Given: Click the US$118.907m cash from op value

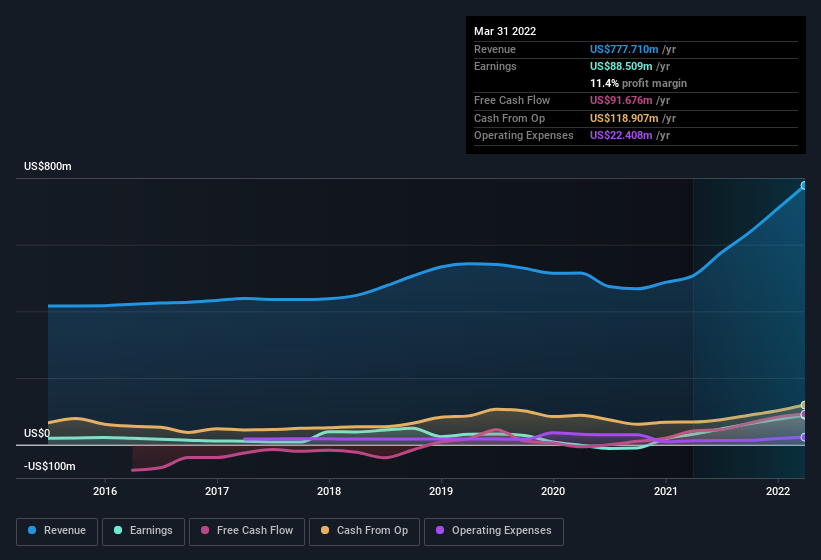Looking at the screenshot, I should coord(624,118).
